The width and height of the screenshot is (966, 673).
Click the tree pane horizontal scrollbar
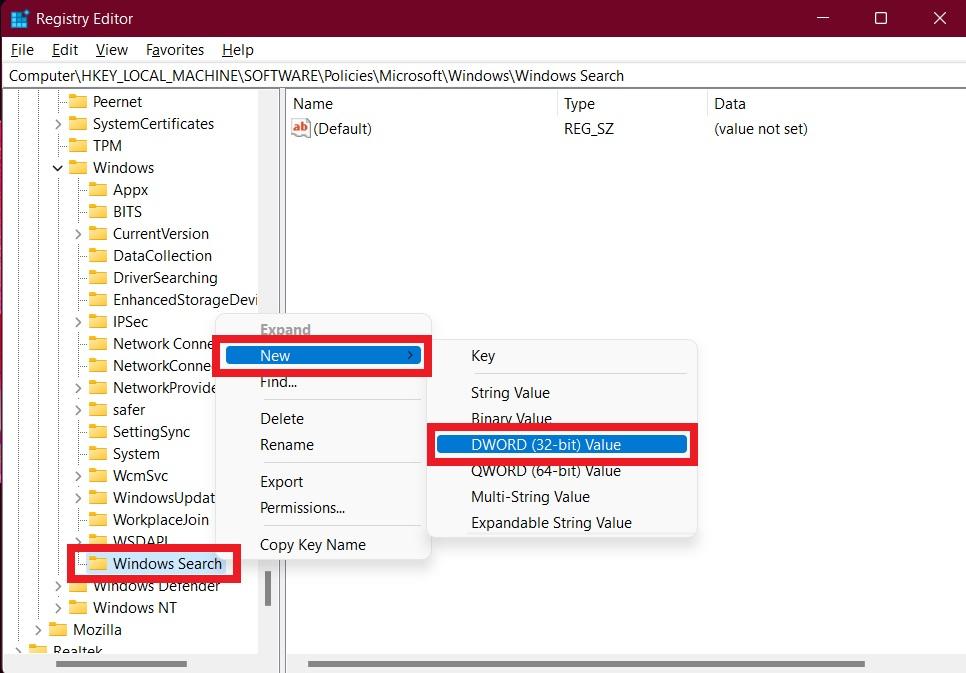pos(121,664)
